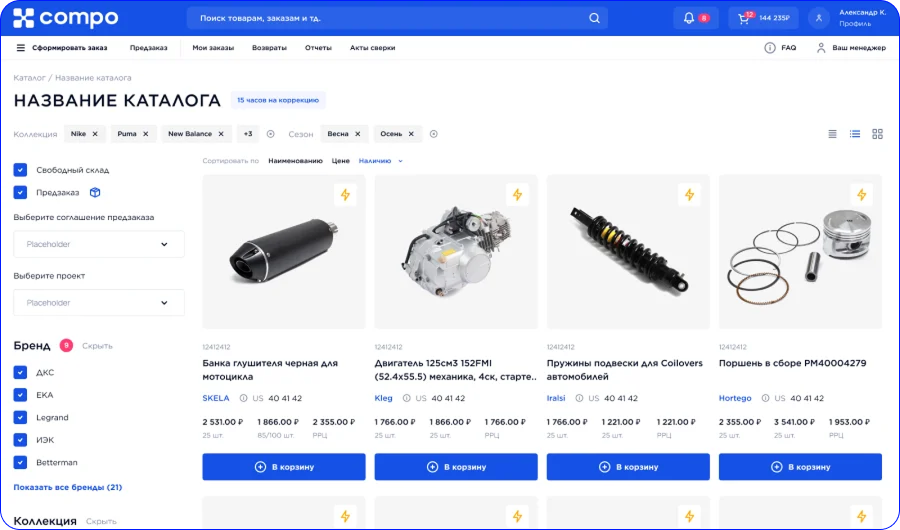Click the search magnifier icon

pyautogui.click(x=594, y=18)
